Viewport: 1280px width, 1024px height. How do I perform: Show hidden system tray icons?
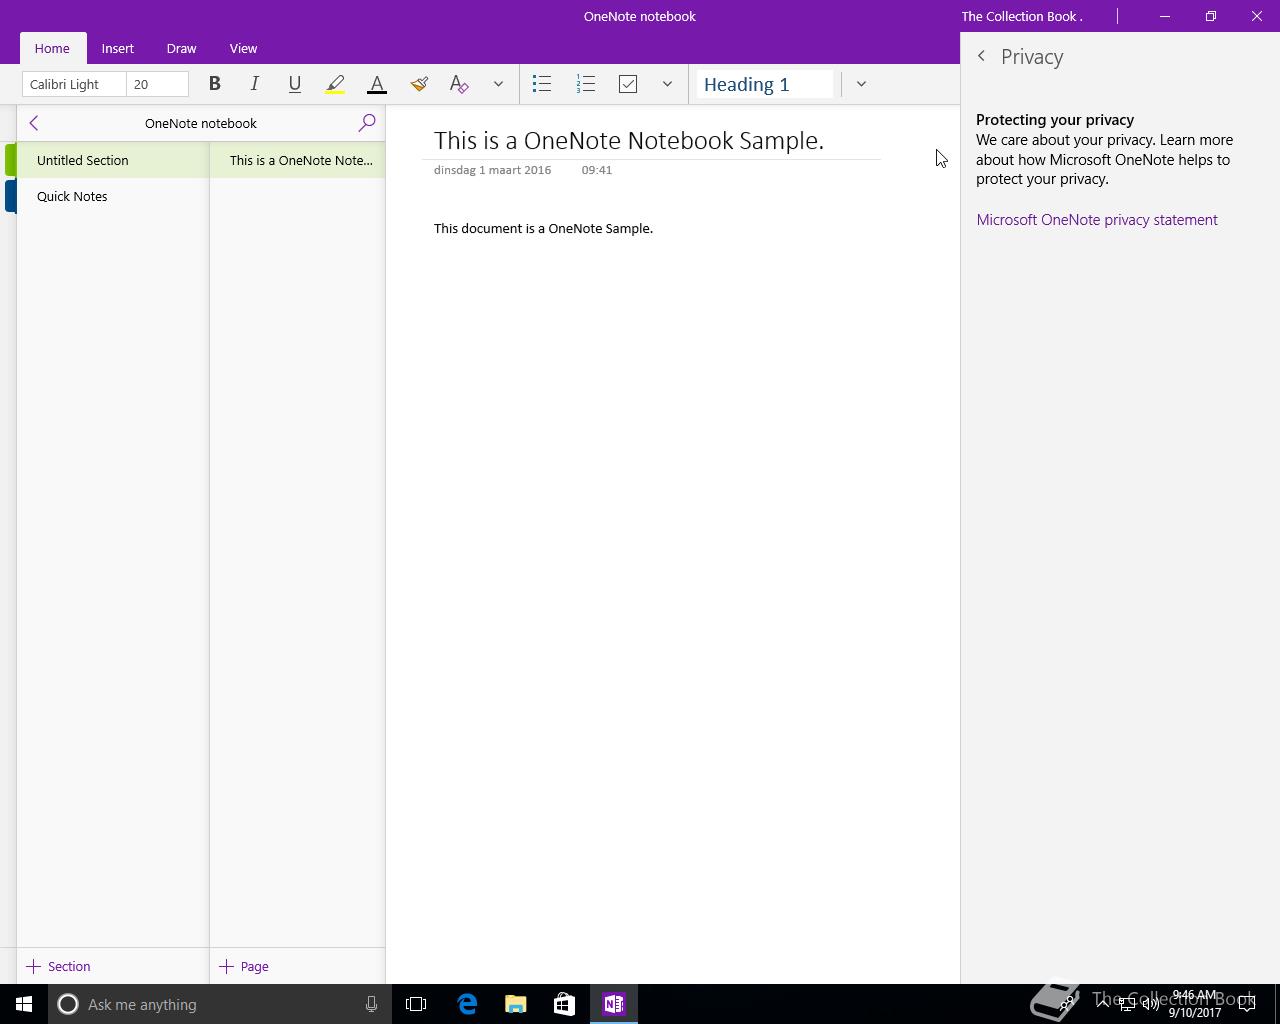coord(1103,1004)
